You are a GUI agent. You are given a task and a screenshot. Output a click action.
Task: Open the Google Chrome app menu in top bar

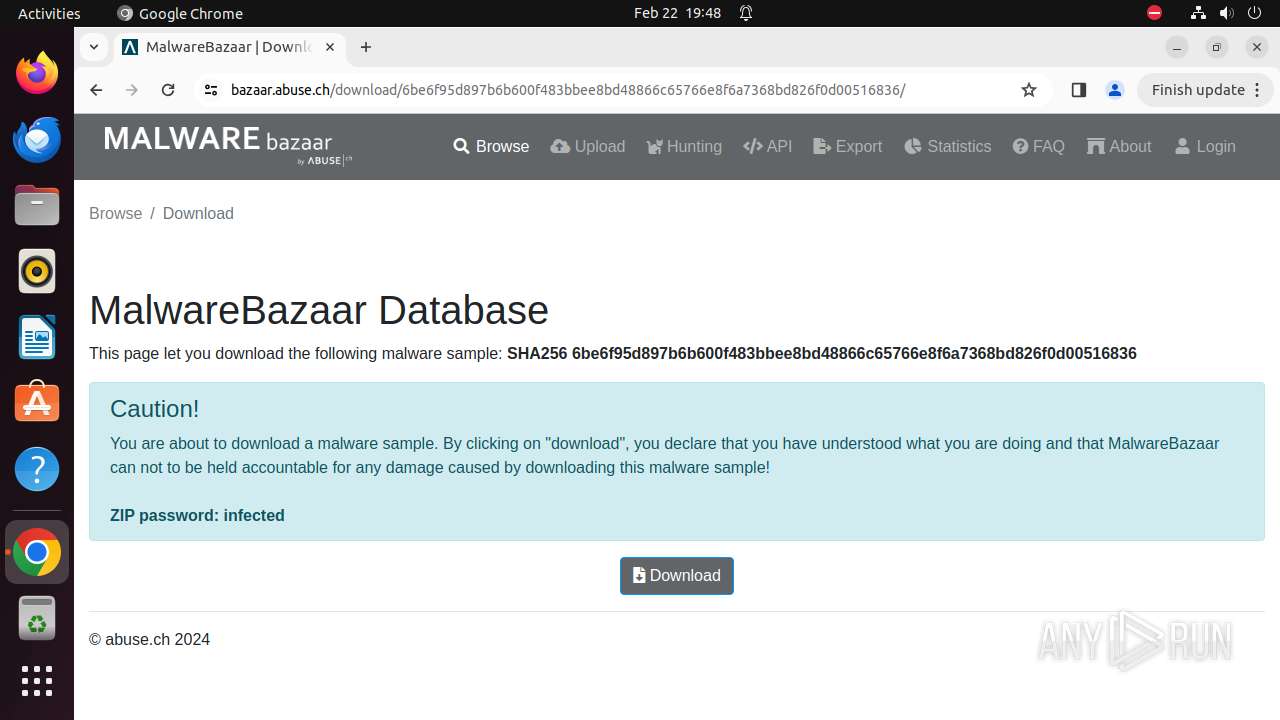click(x=180, y=13)
